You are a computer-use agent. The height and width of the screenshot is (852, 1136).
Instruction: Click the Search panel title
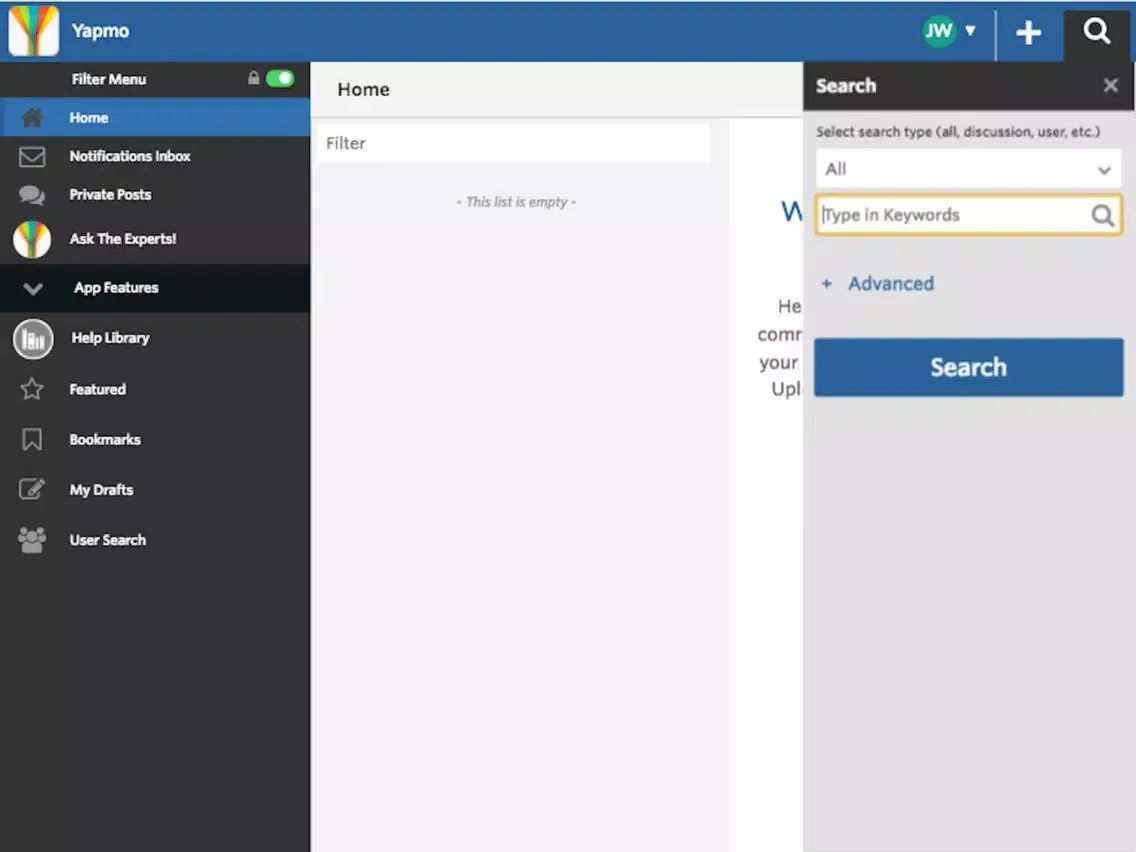point(845,85)
